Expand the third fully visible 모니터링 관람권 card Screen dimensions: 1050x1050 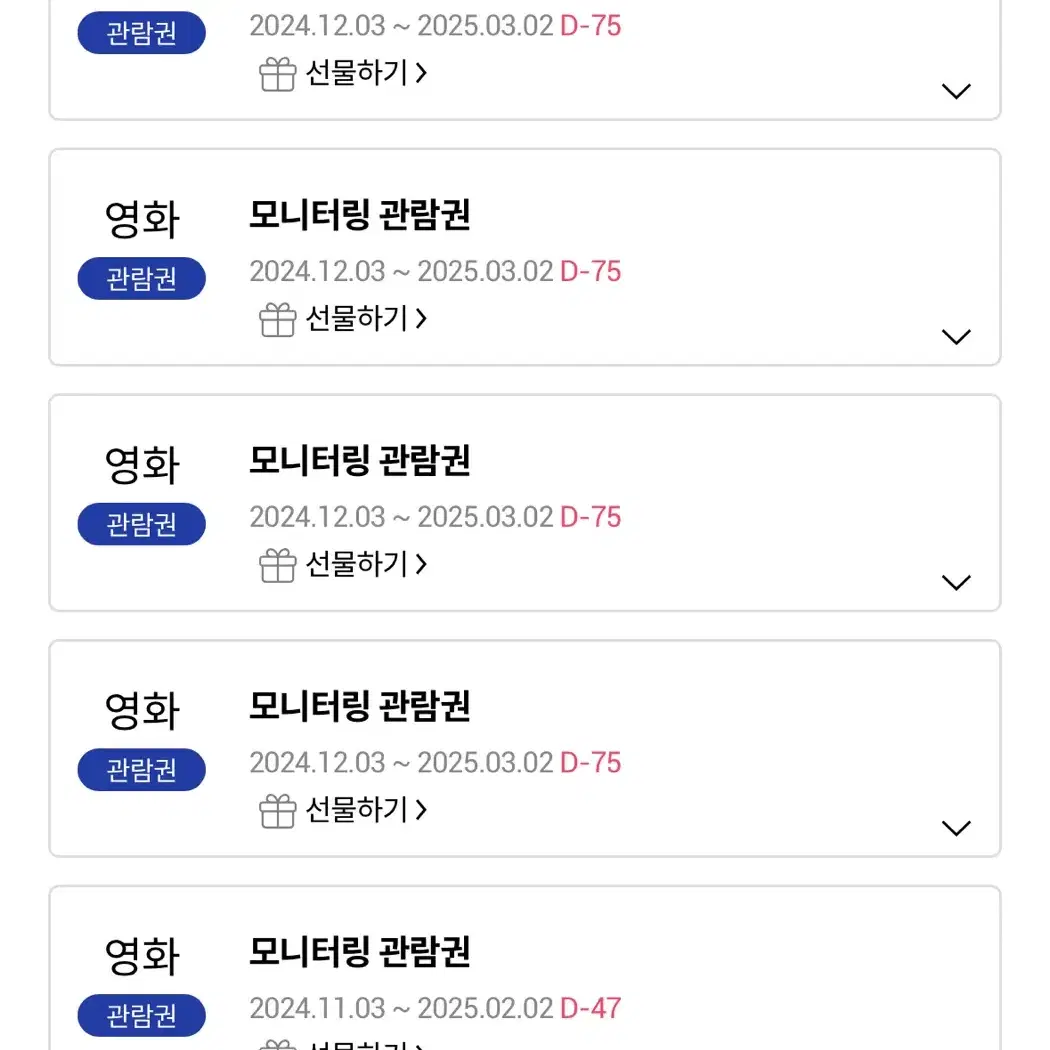click(956, 828)
